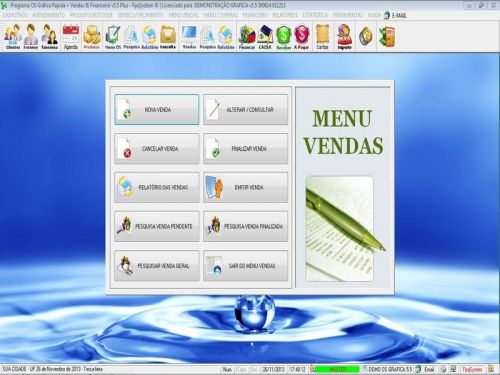Open the Fornecedores person icon in toolbar
500x375 pixels.
[31, 36]
